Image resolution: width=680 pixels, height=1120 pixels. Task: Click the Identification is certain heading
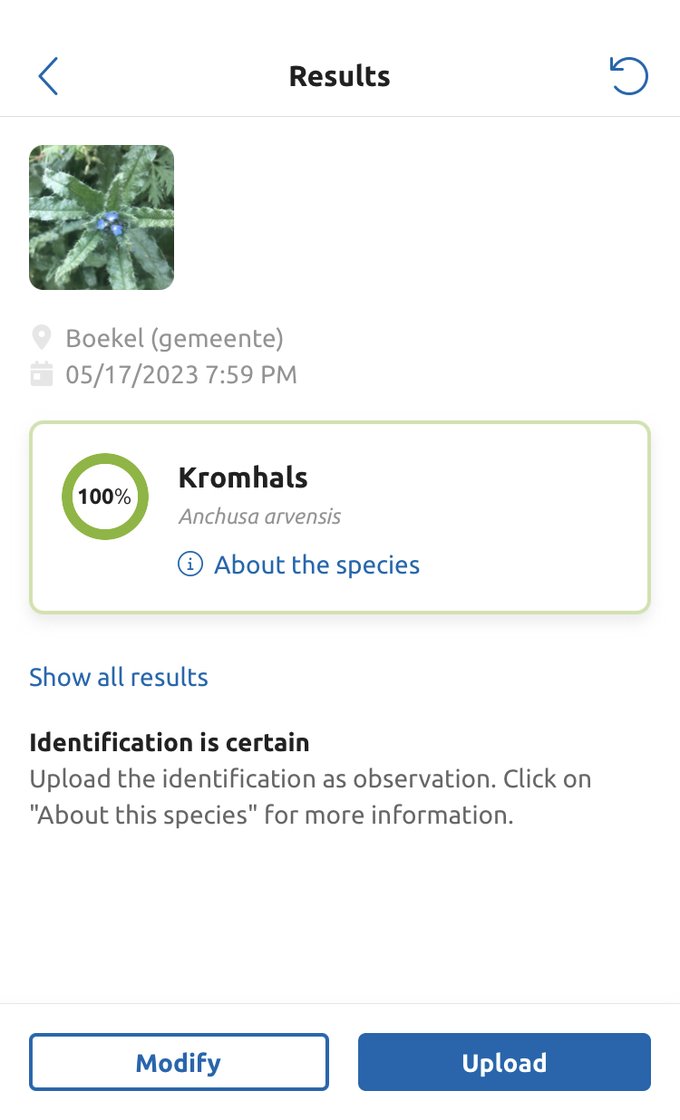coord(169,742)
